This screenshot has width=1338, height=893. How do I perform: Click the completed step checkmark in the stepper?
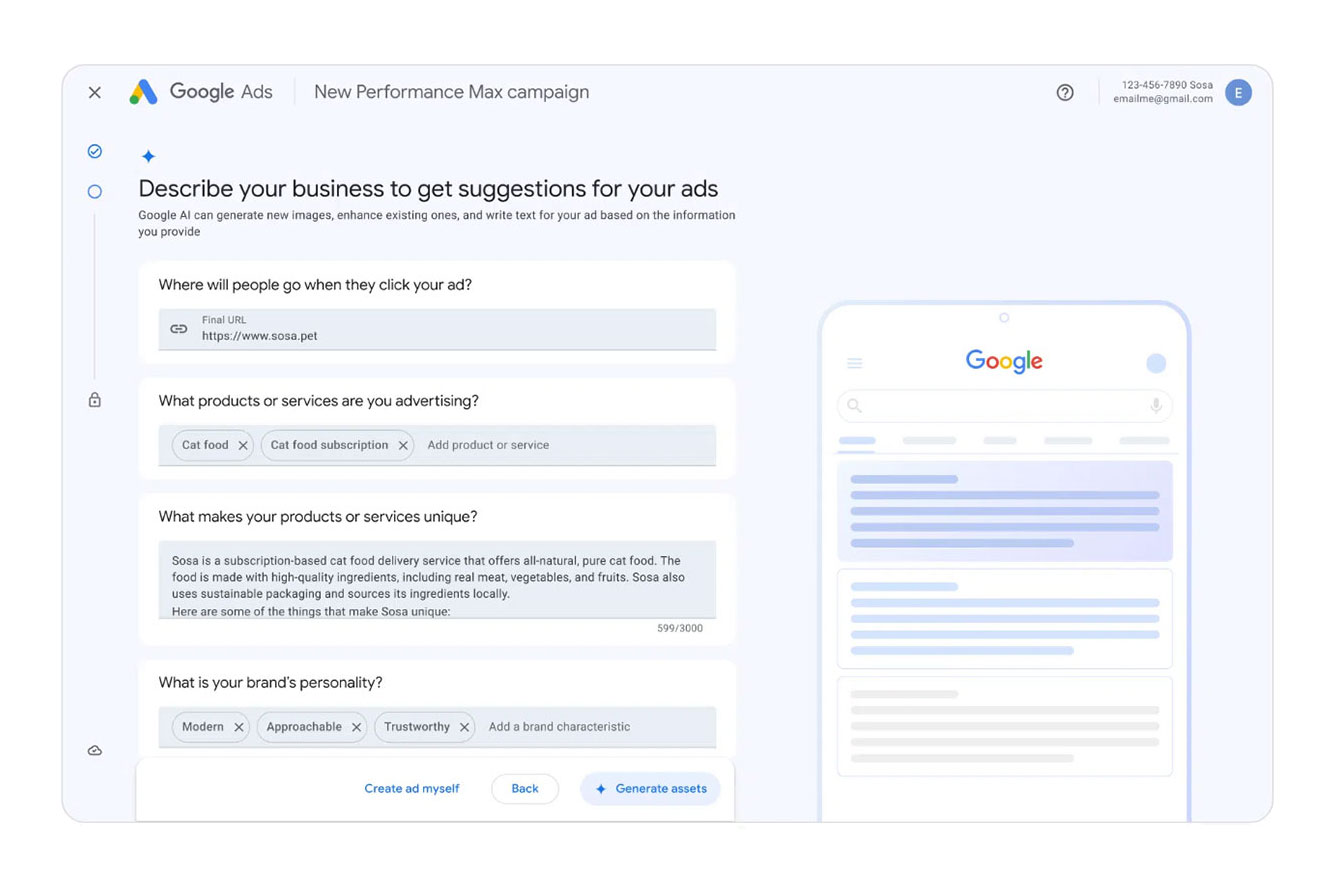point(94,151)
